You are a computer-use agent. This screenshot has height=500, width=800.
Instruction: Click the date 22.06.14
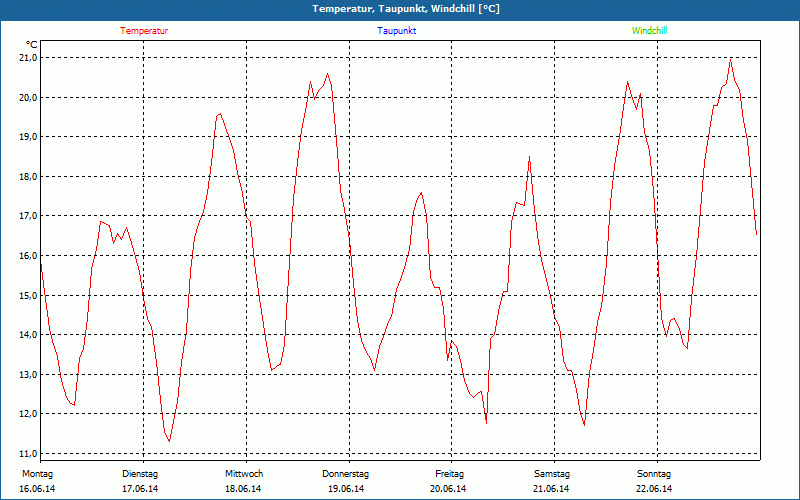pyautogui.click(x=654, y=489)
